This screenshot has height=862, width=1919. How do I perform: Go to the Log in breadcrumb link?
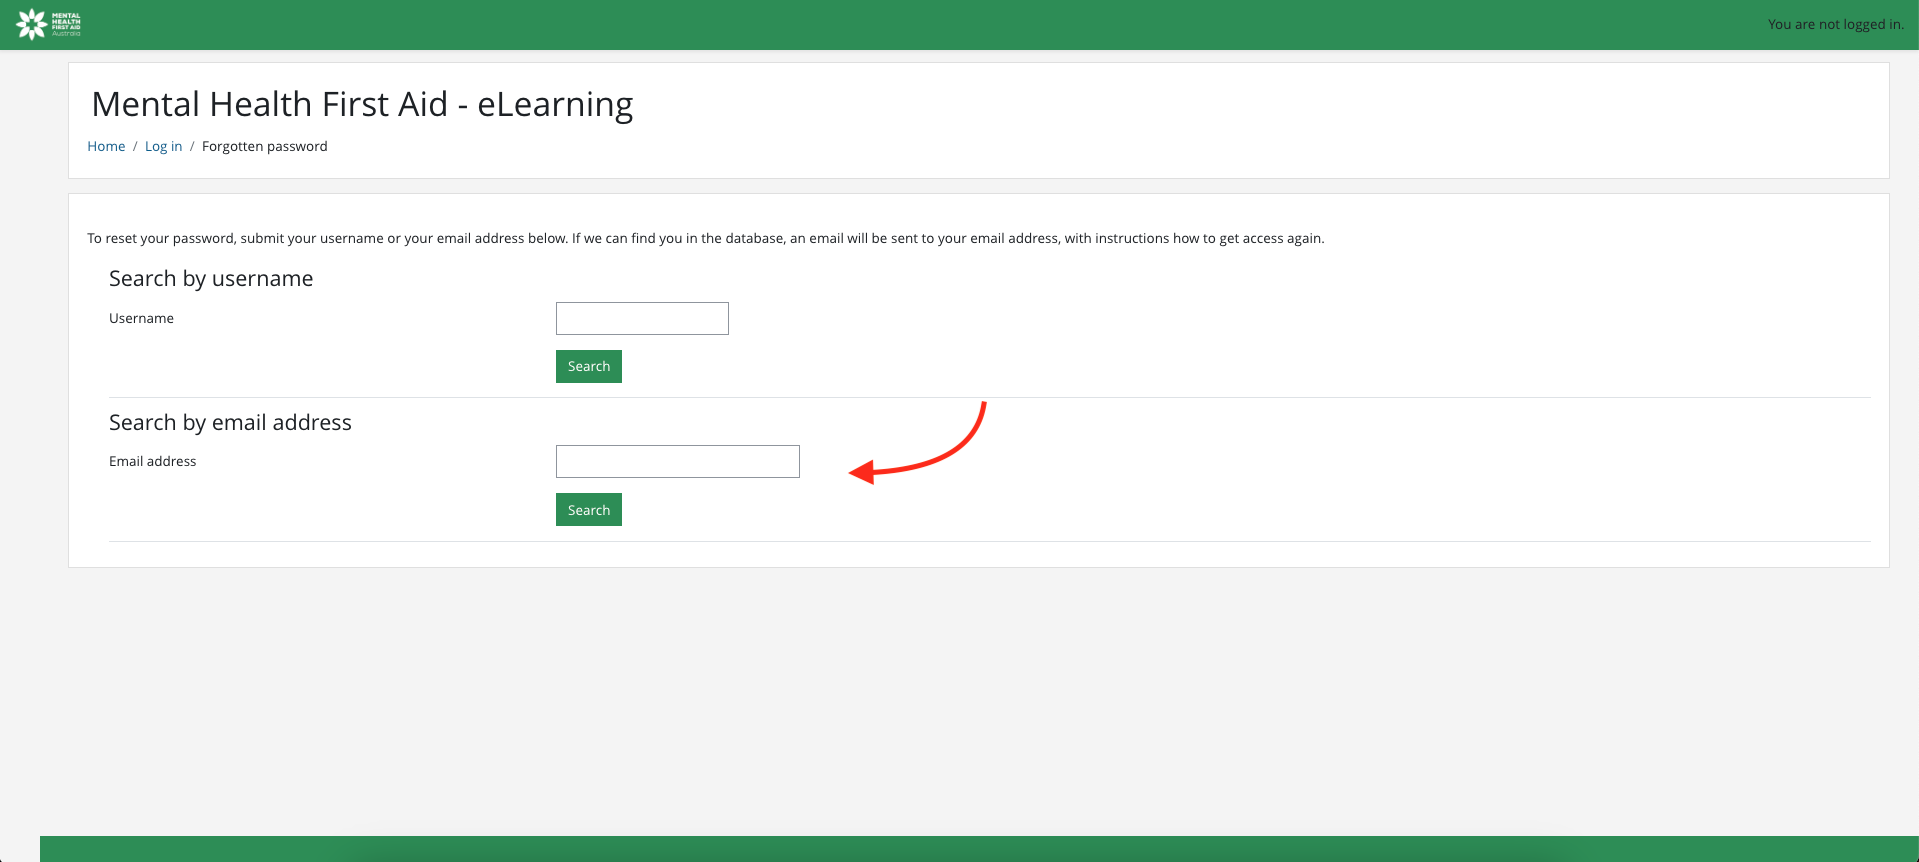pyautogui.click(x=163, y=146)
